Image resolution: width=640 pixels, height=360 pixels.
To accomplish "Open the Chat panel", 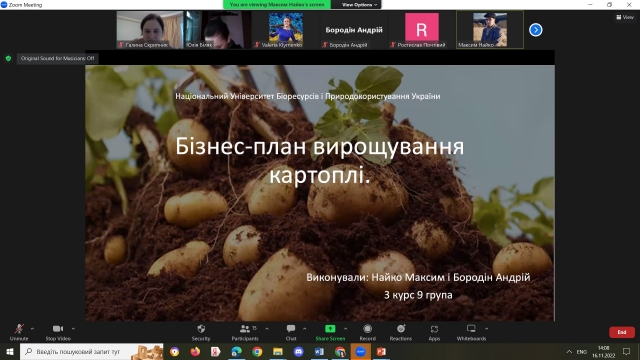I will point(291,332).
